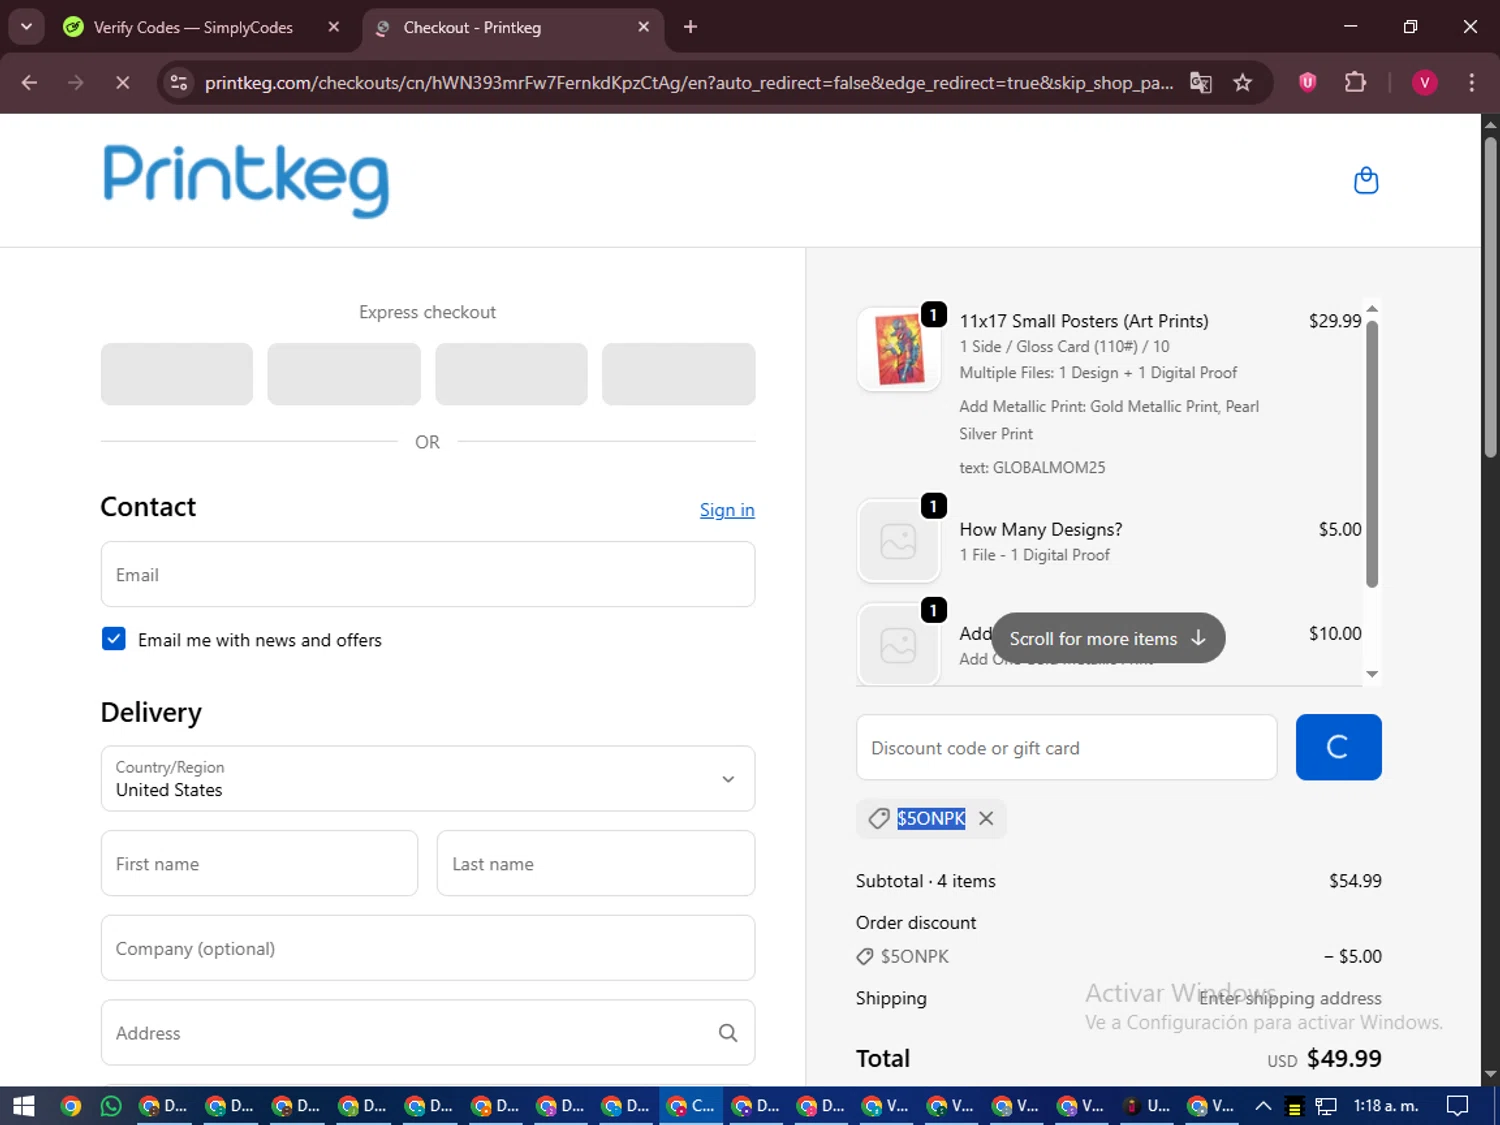Switch to Verify Codes — SimplyCodes tab
Screen dimensions: 1500x1125
pyautogui.click(x=193, y=27)
